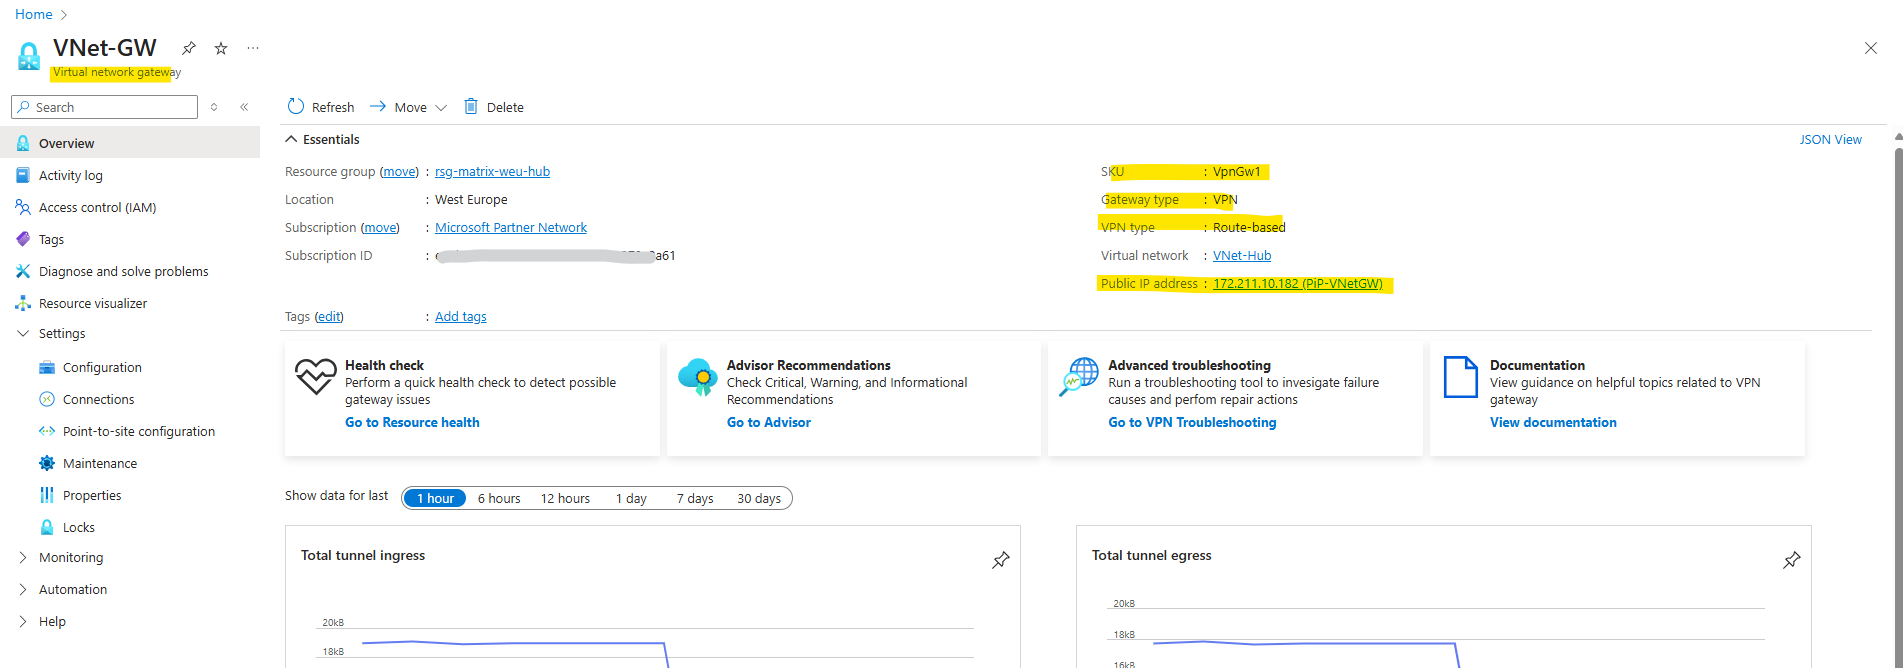Click the Connections circle icon

point(47,399)
